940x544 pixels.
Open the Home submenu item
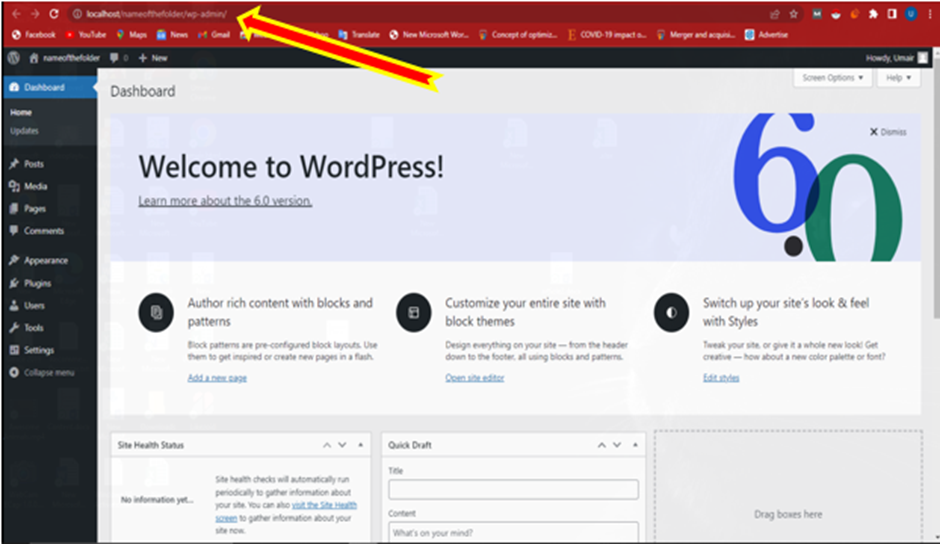tap(21, 112)
